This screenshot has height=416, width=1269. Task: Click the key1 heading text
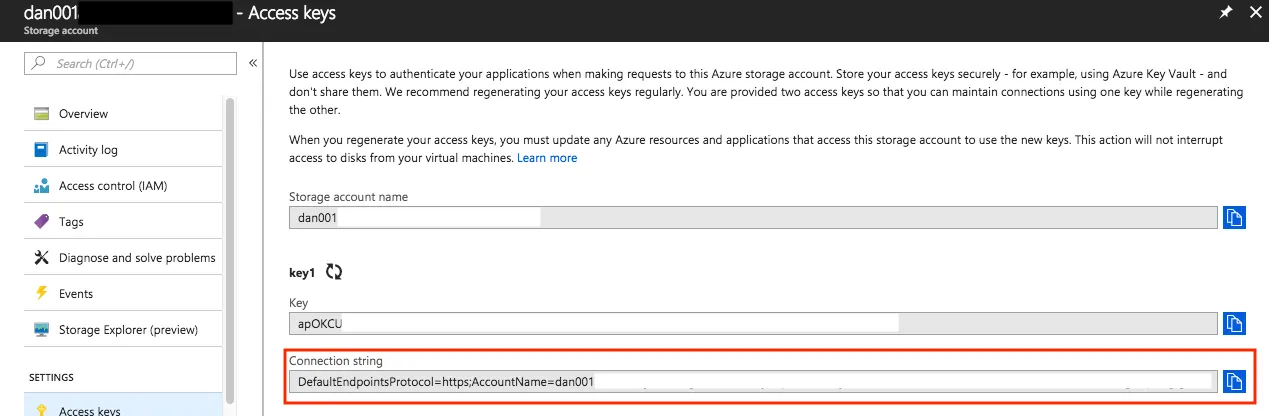pyautogui.click(x=303, y=272)
